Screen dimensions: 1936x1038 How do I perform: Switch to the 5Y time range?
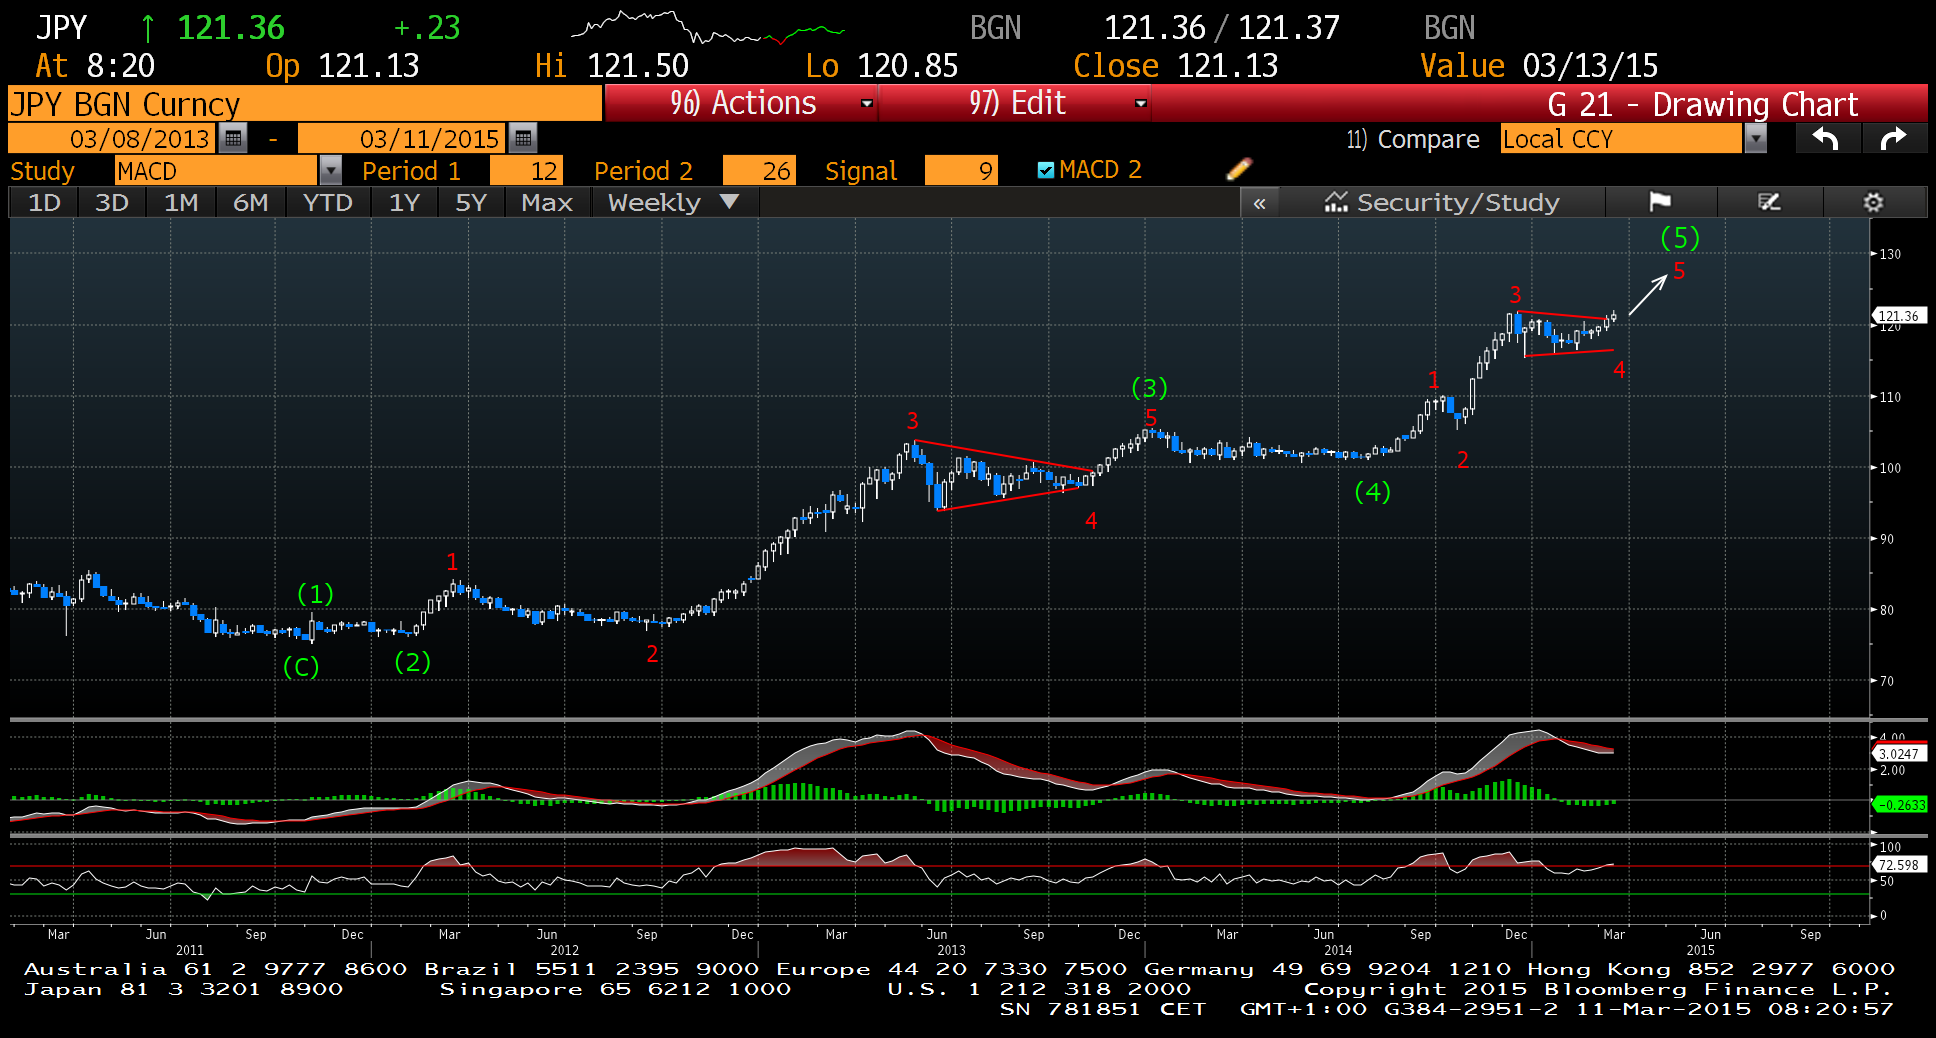(471, 202)
